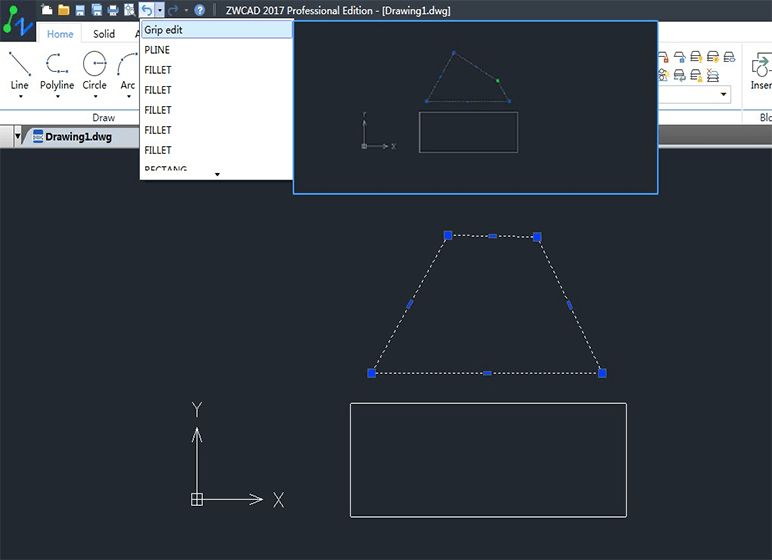Expand the arrow under the Line tool
This screenshot has width=772, height=560.
click(20, 97)
